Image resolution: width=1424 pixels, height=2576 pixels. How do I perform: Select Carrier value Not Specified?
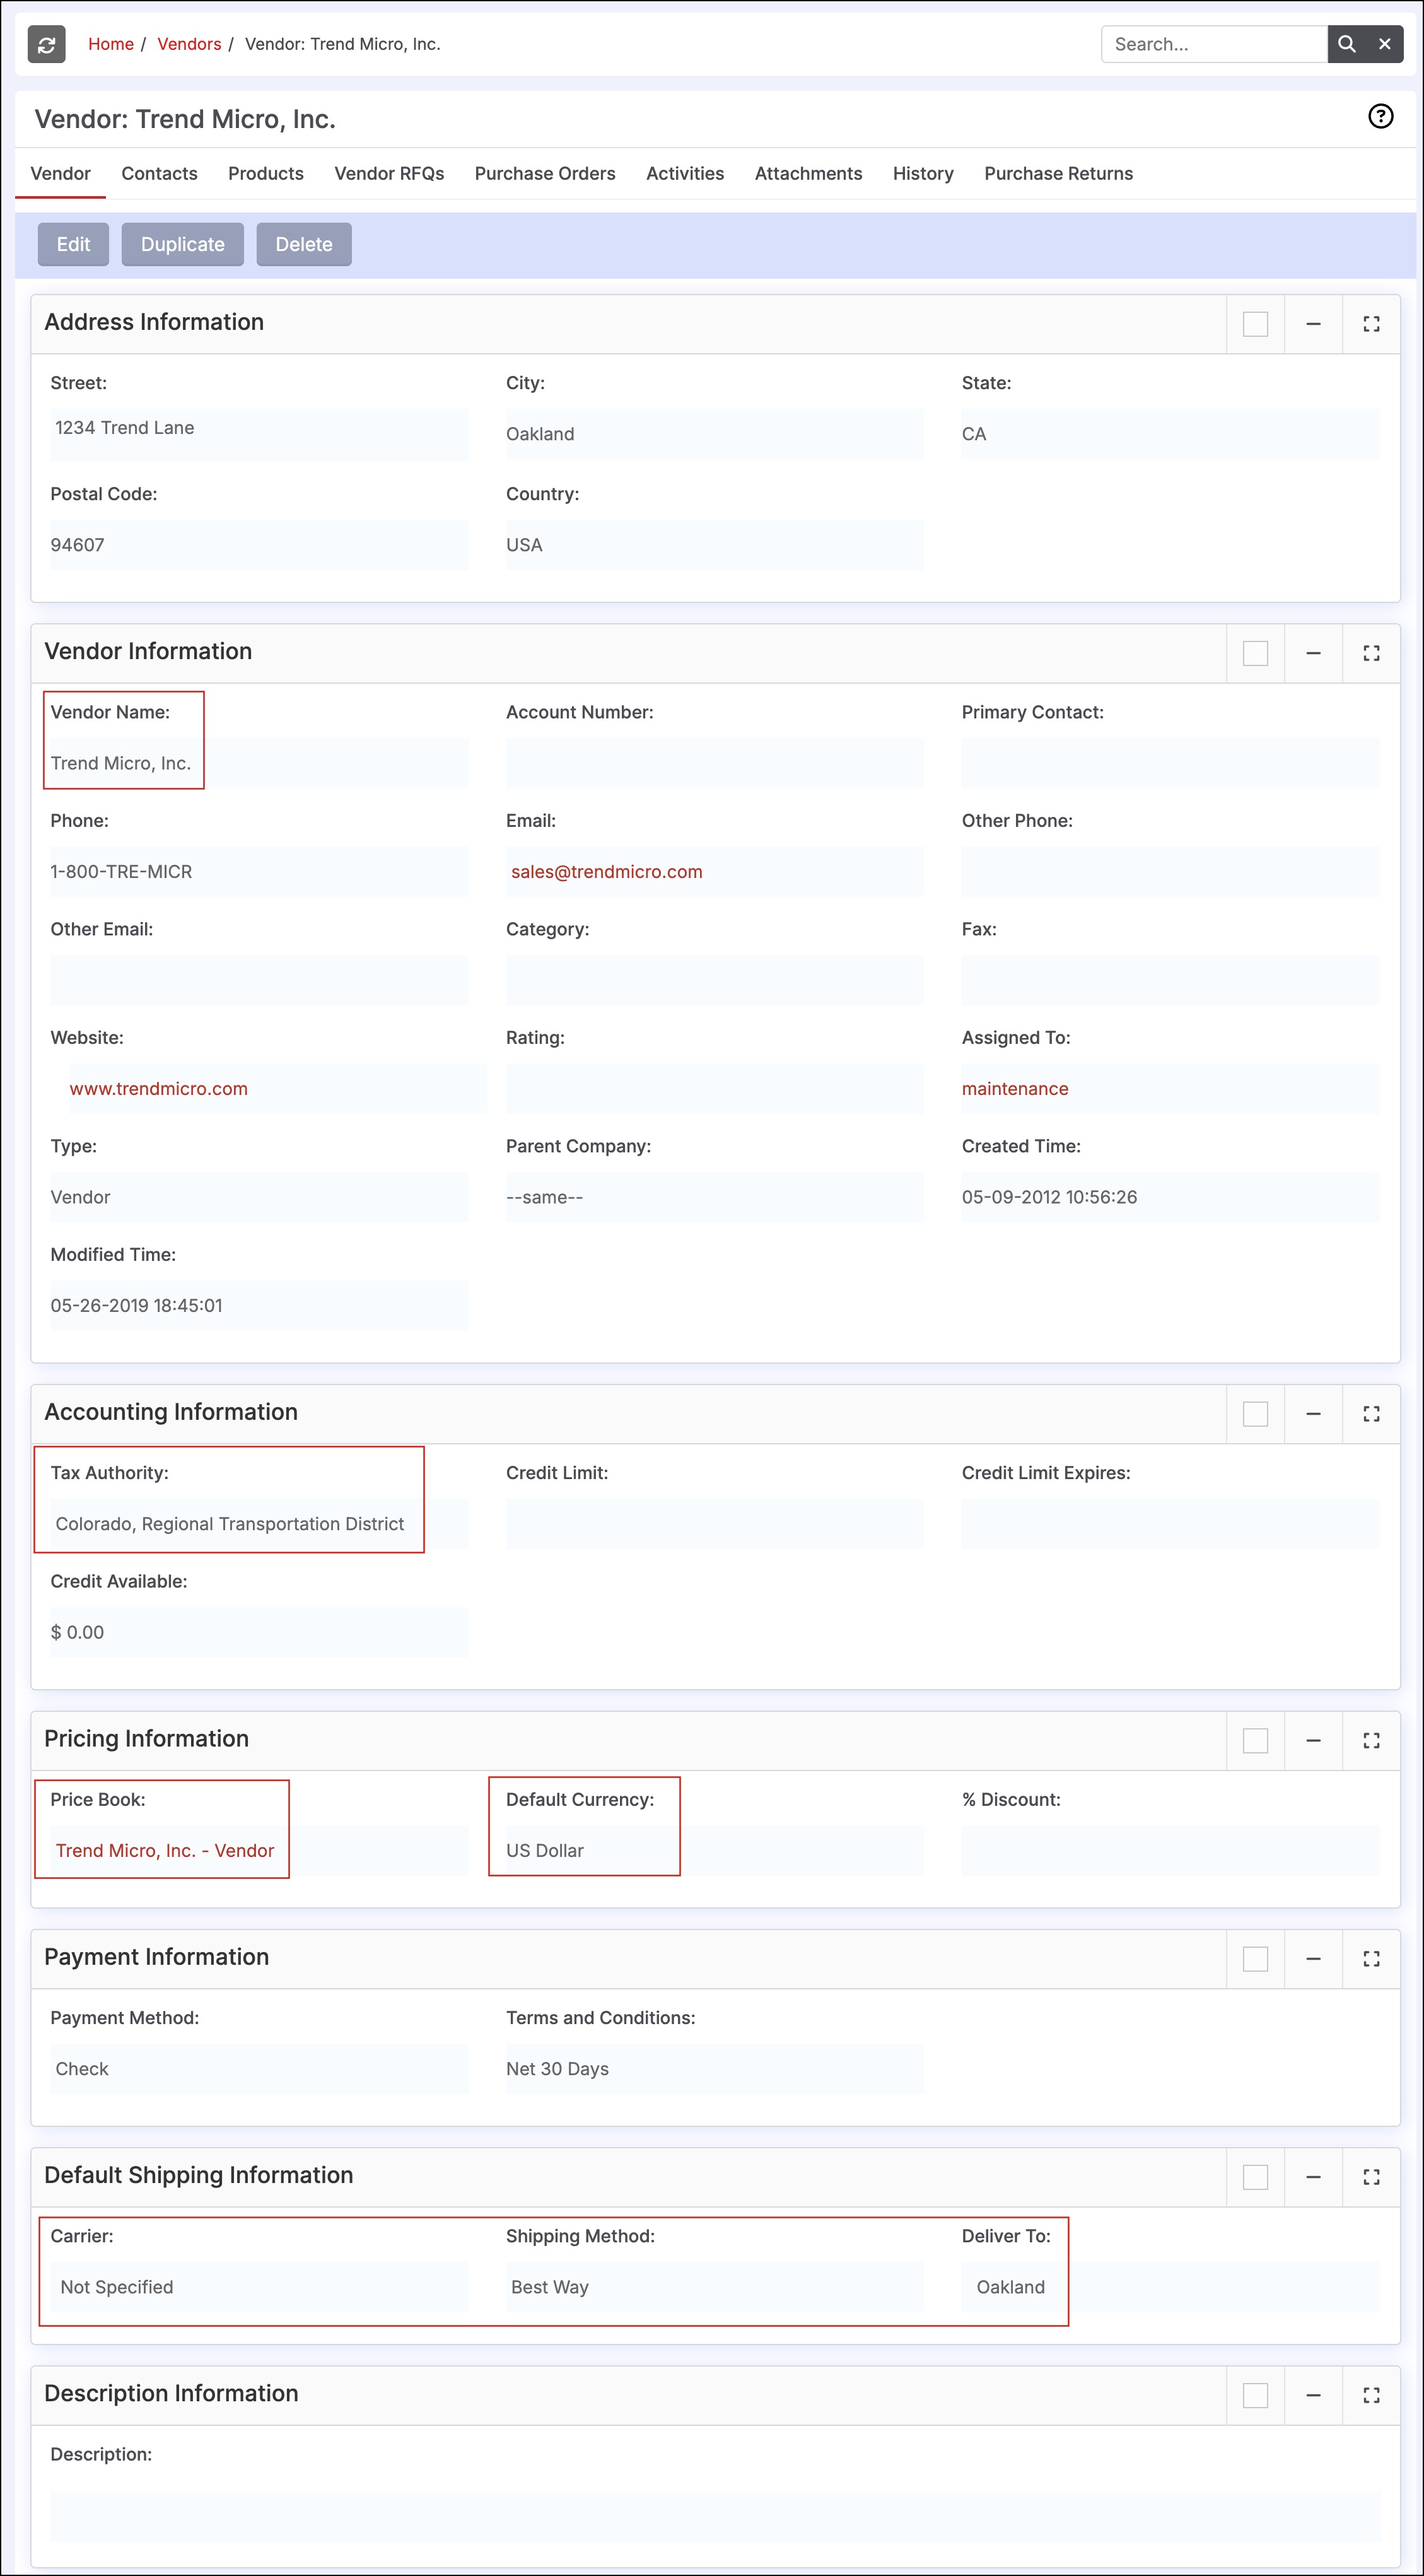click(x=117, y=2287)
